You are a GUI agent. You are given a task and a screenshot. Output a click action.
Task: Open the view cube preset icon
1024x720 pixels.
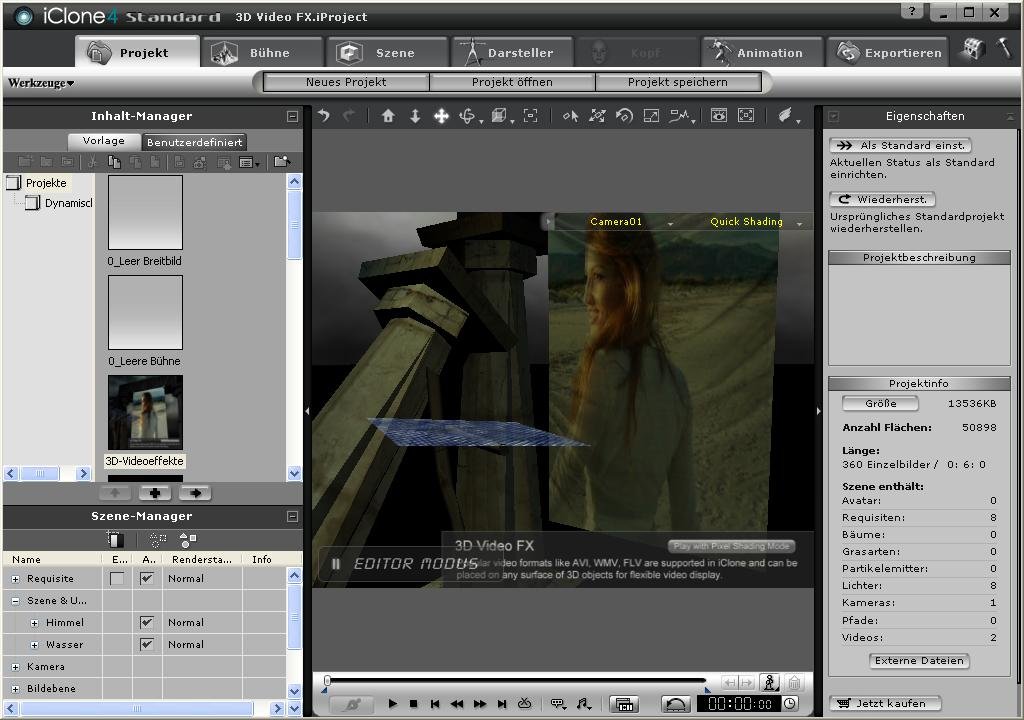coord(500,116)
